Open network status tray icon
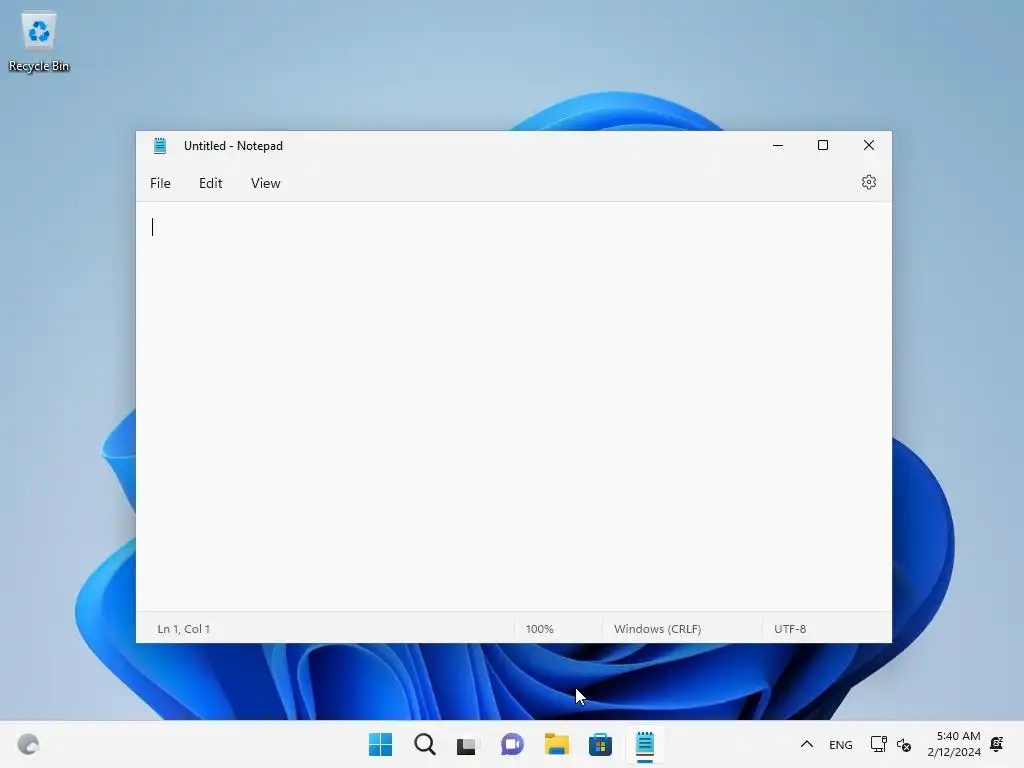Screen dimensions: 1024x768 coord(878,744)
